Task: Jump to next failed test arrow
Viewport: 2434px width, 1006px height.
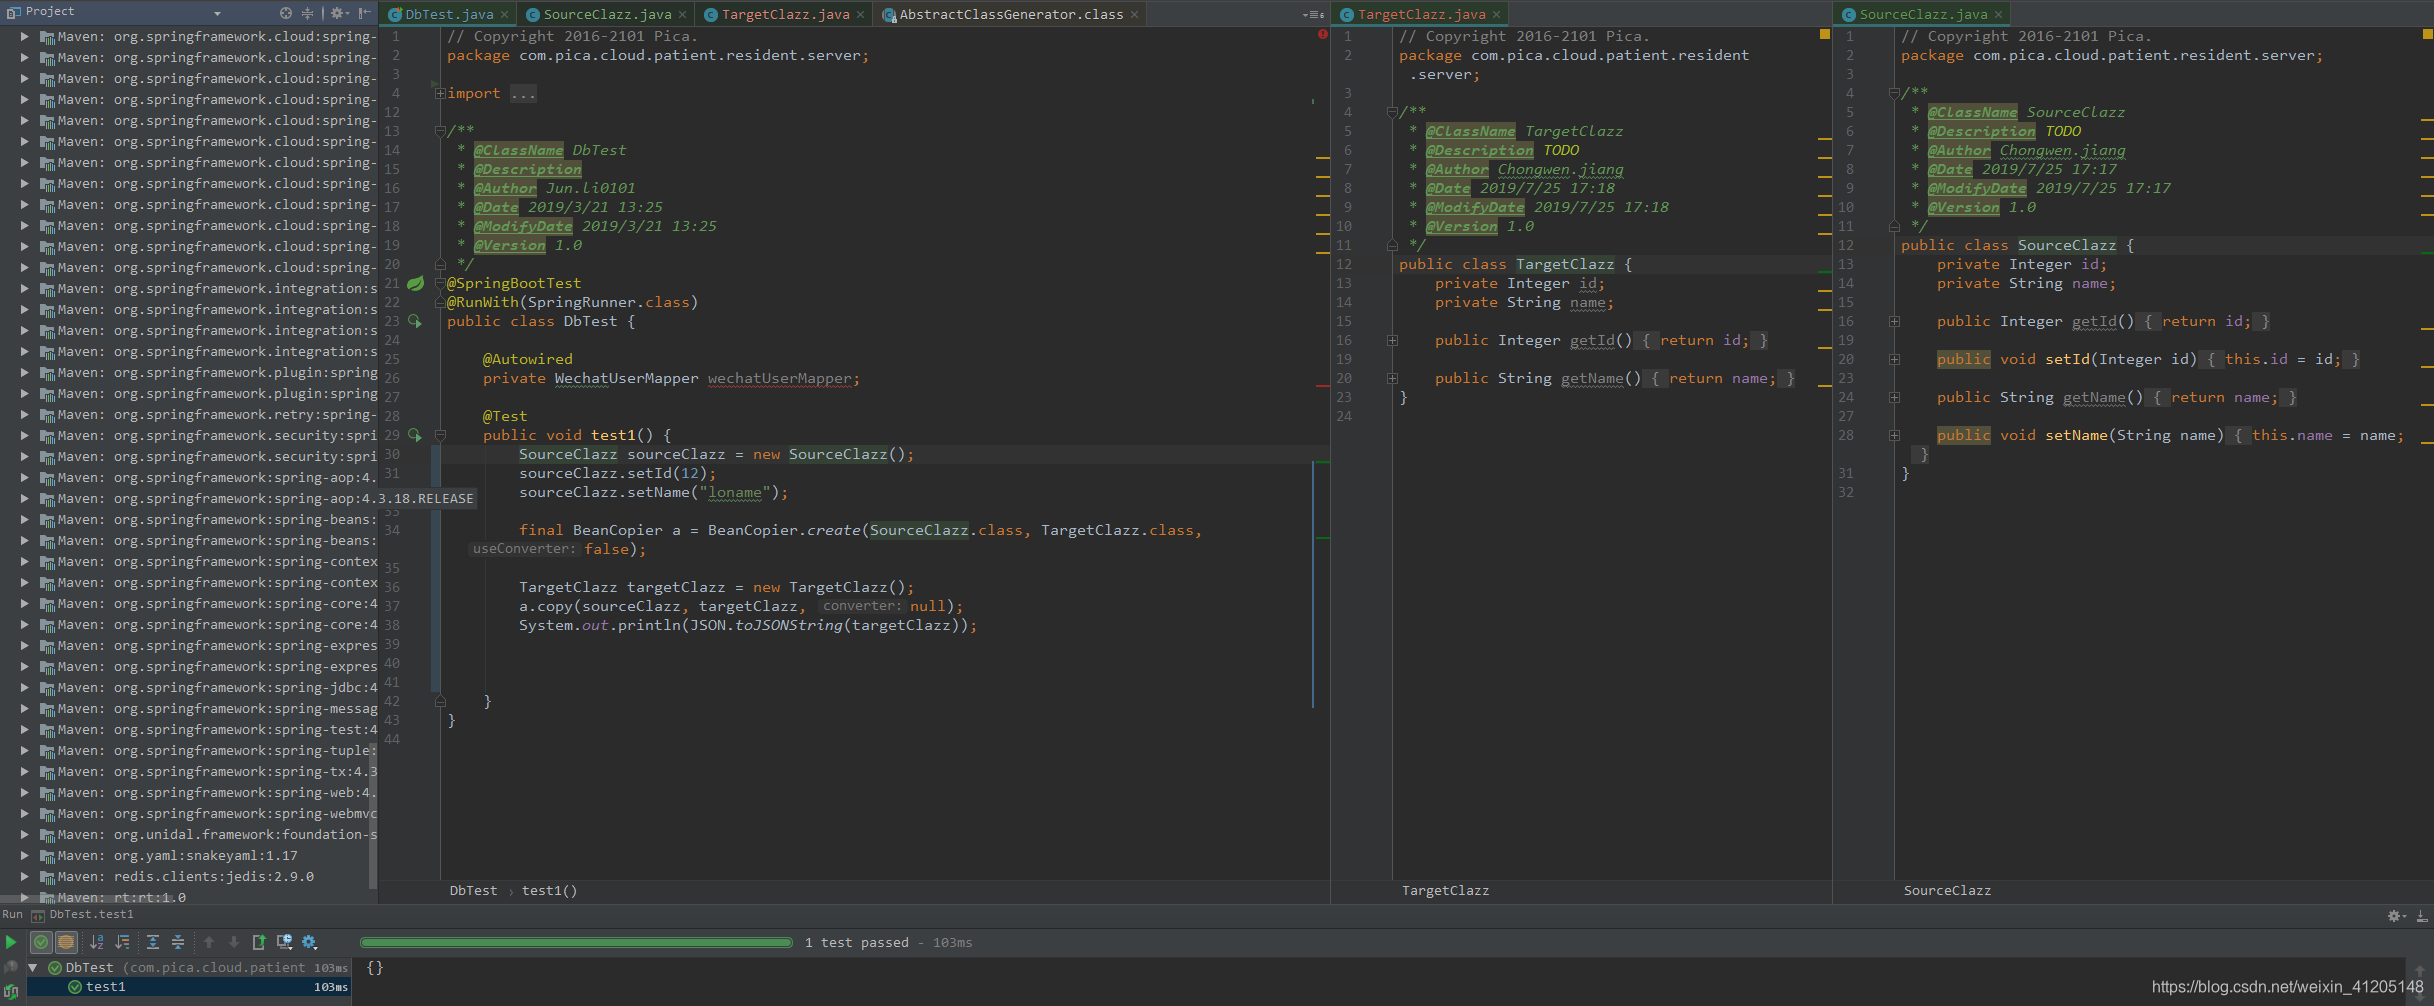Action: (234, 942)
